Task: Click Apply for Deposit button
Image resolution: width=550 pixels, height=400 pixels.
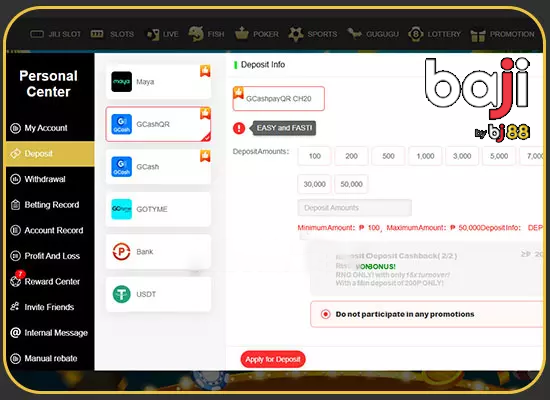Action: [x=273, y=359]
